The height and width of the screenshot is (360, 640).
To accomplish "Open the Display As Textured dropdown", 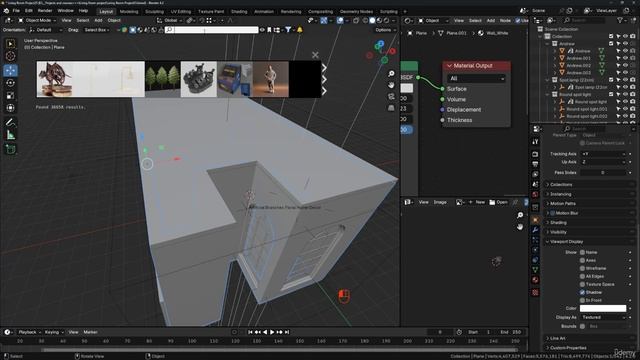I will click(x=603, y=317).
